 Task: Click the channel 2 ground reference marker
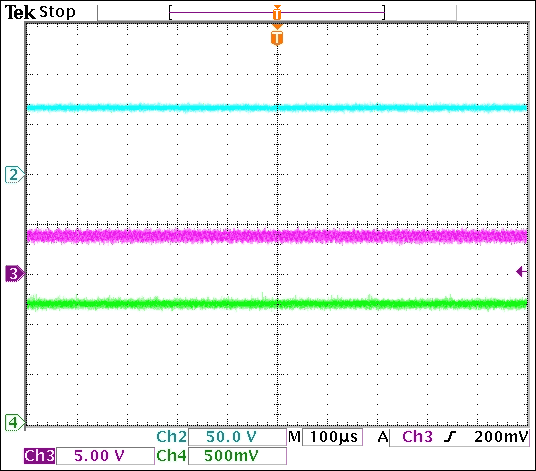(x=15, y=175)
